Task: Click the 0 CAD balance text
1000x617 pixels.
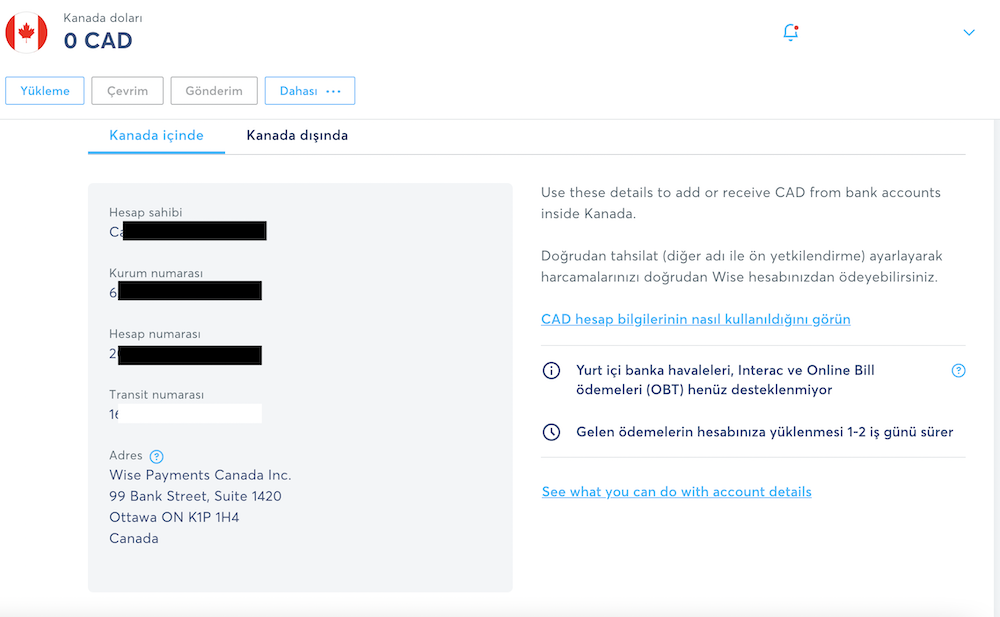Action: point(98,41)
